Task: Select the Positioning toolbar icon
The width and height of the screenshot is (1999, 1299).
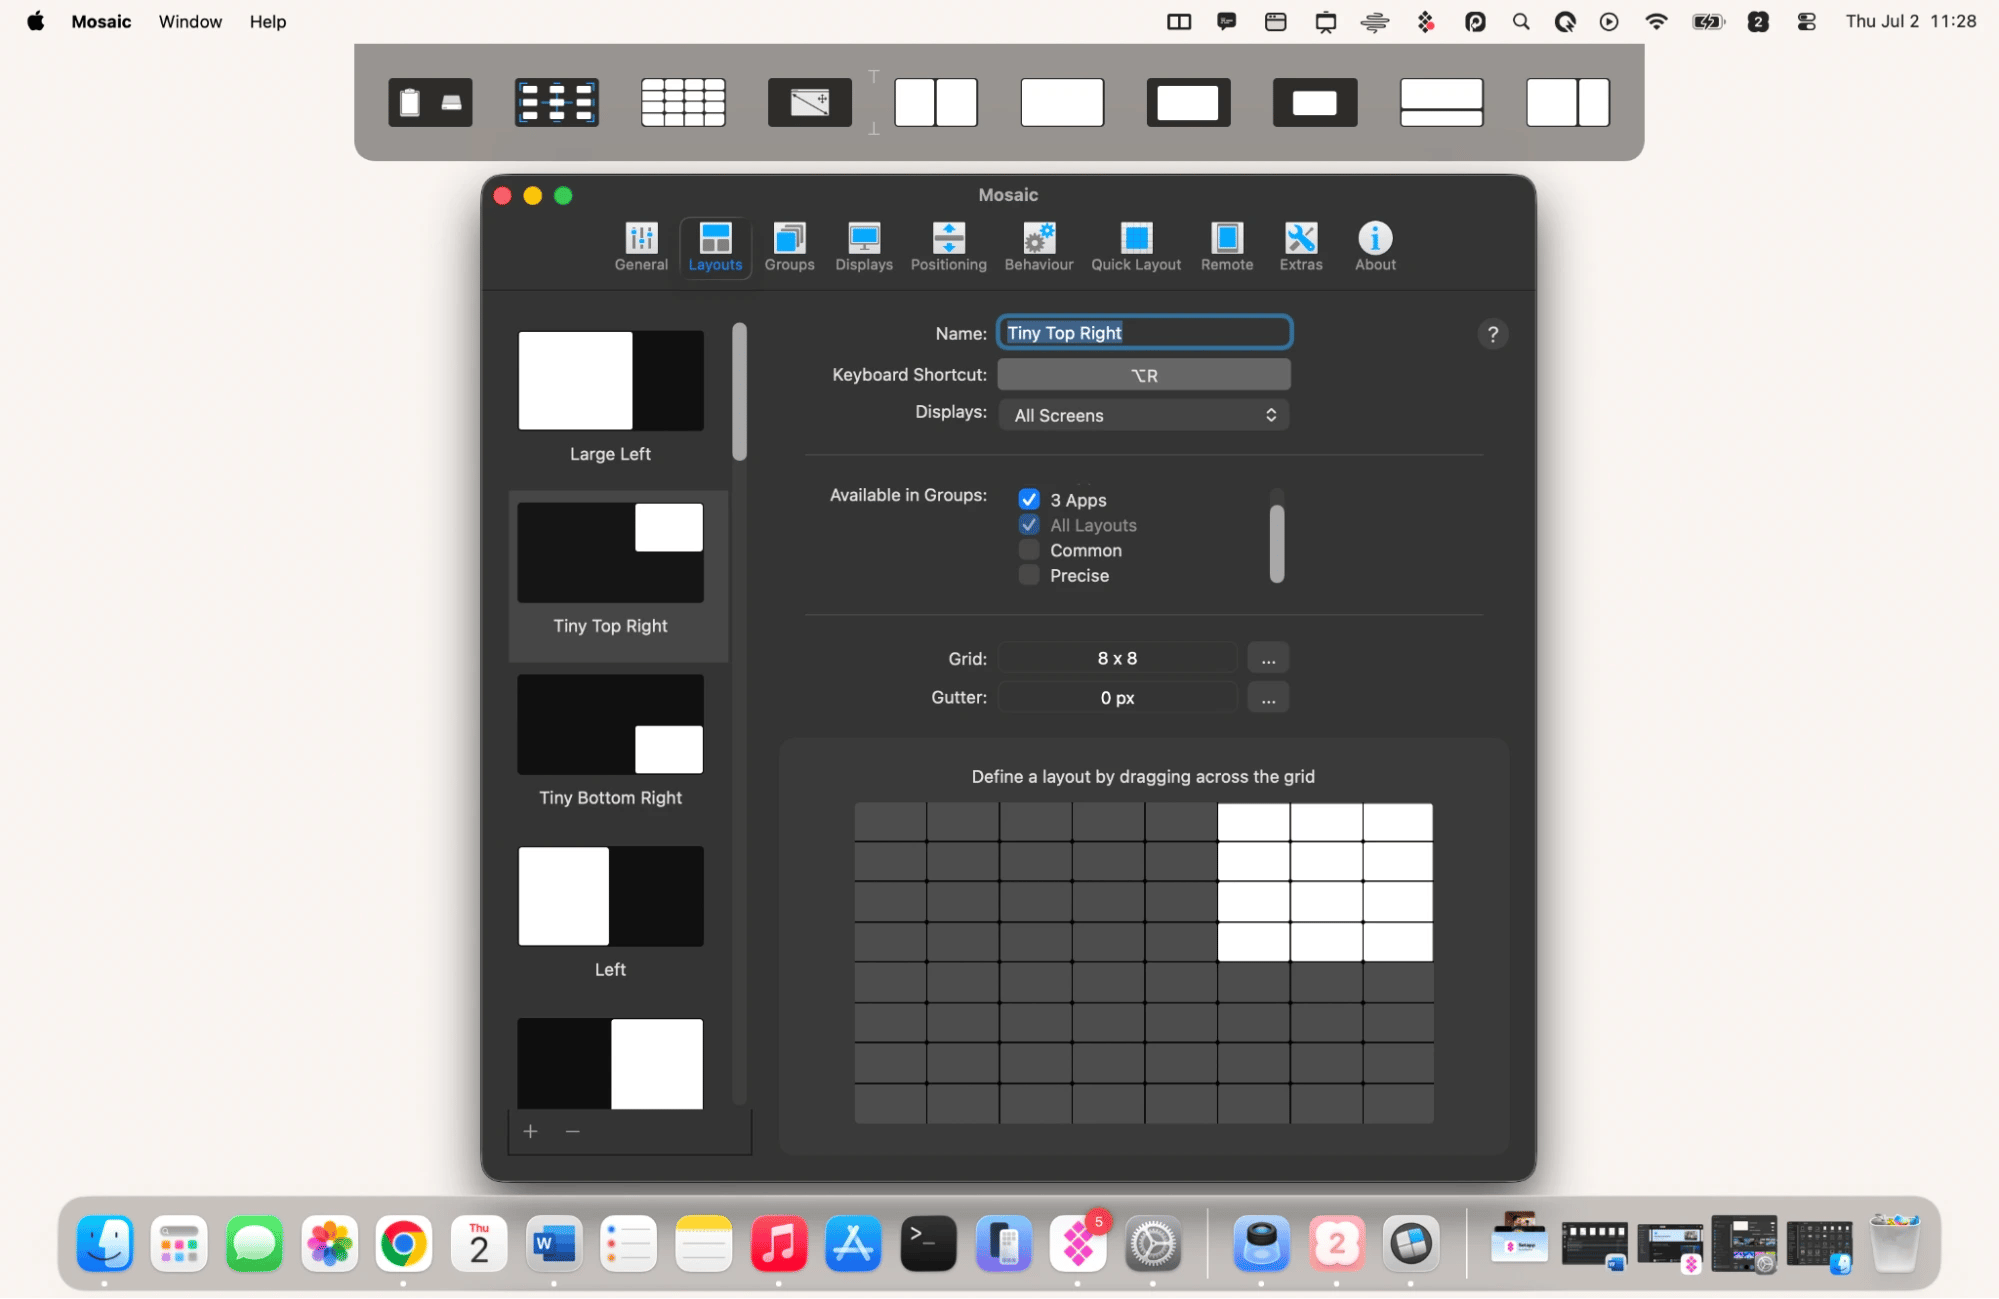Action: tap(948, 247)
